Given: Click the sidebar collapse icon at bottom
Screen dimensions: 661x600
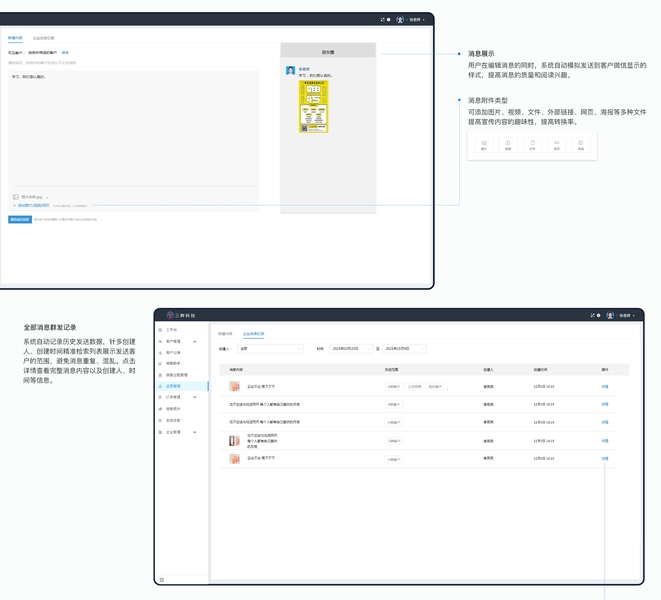Looking at the screenshot, I should coord(162,580).
